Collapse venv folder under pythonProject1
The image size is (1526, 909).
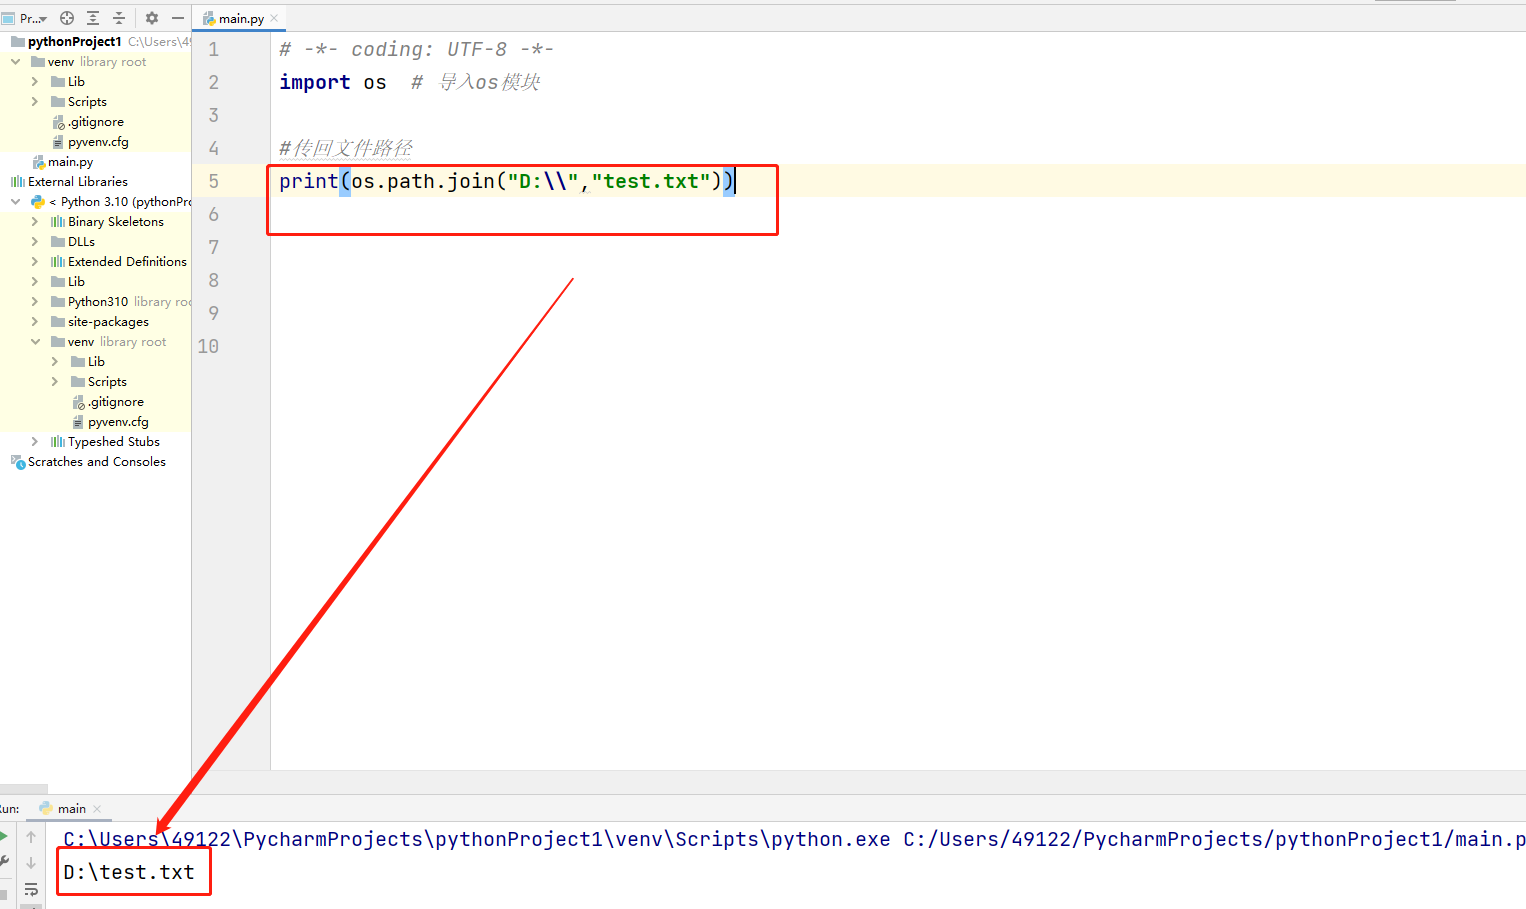pos(16,61)
